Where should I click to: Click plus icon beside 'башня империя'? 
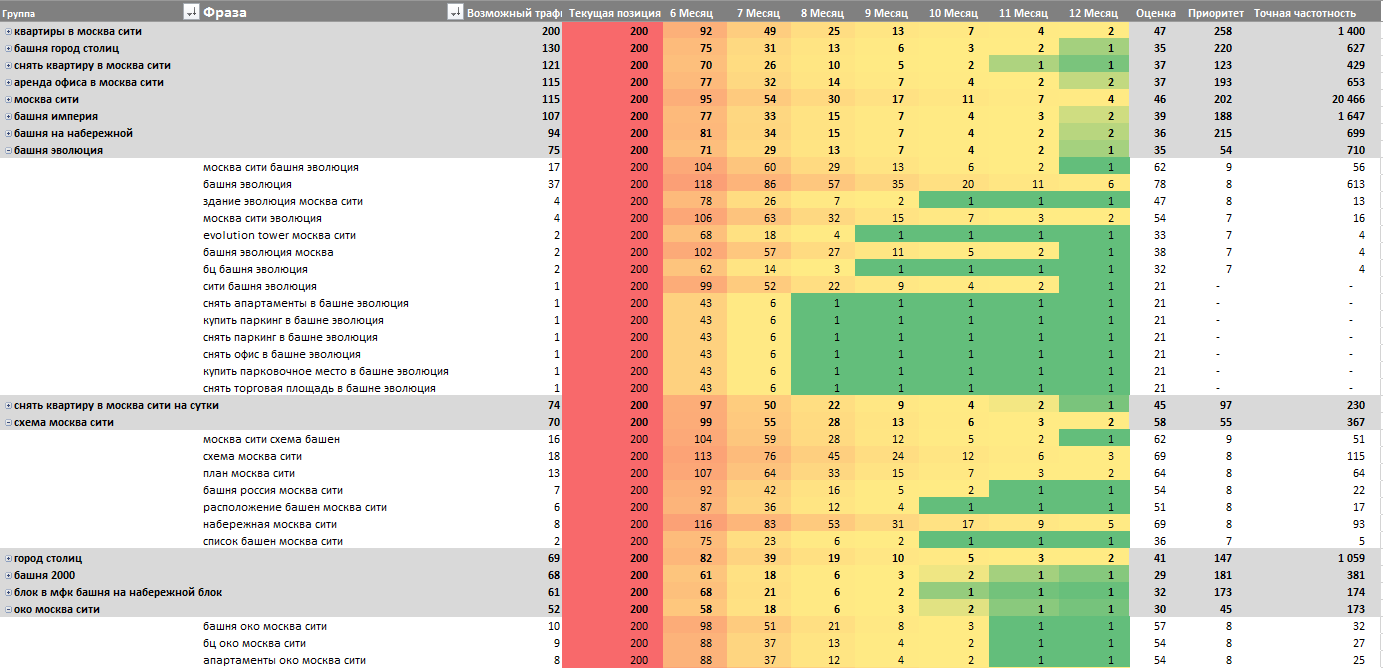coord(8,117)
